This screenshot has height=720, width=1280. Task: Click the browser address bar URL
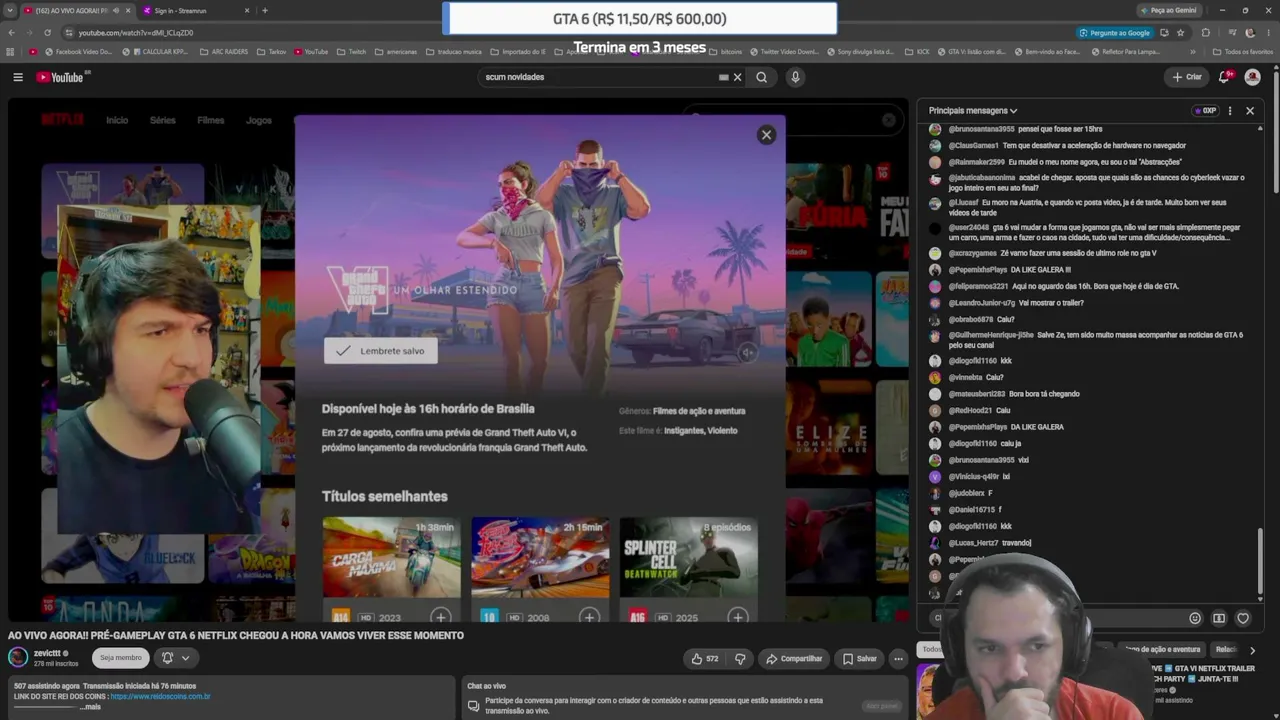click(x=136, y=33)
